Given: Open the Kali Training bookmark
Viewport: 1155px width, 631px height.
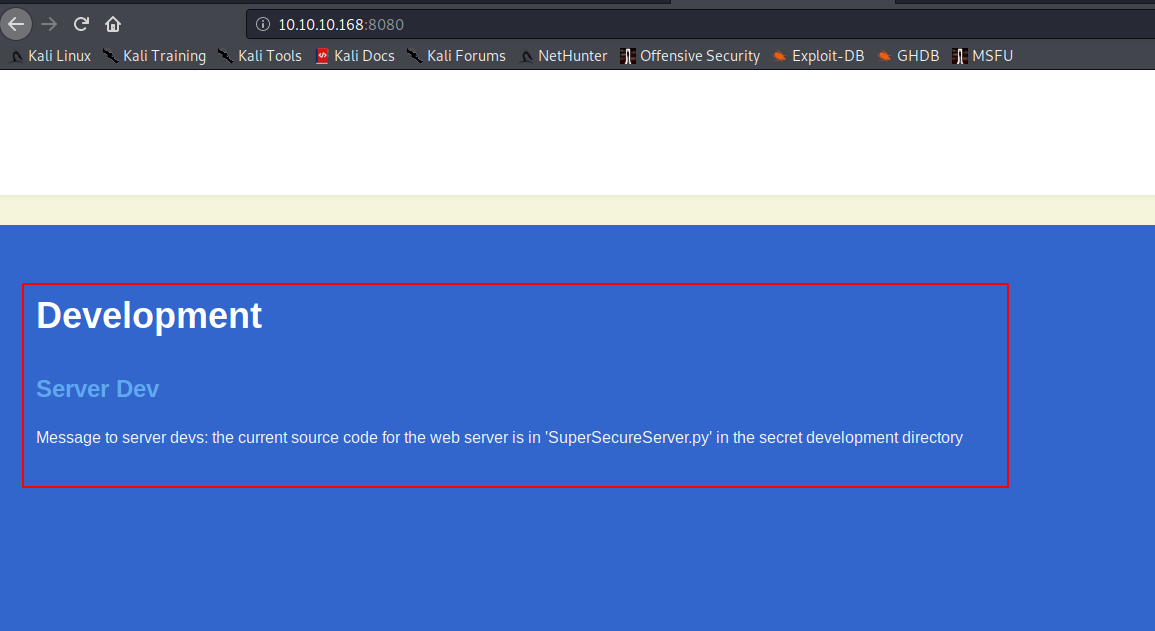Looking at the screenshot, I should (x=154, y=56).
